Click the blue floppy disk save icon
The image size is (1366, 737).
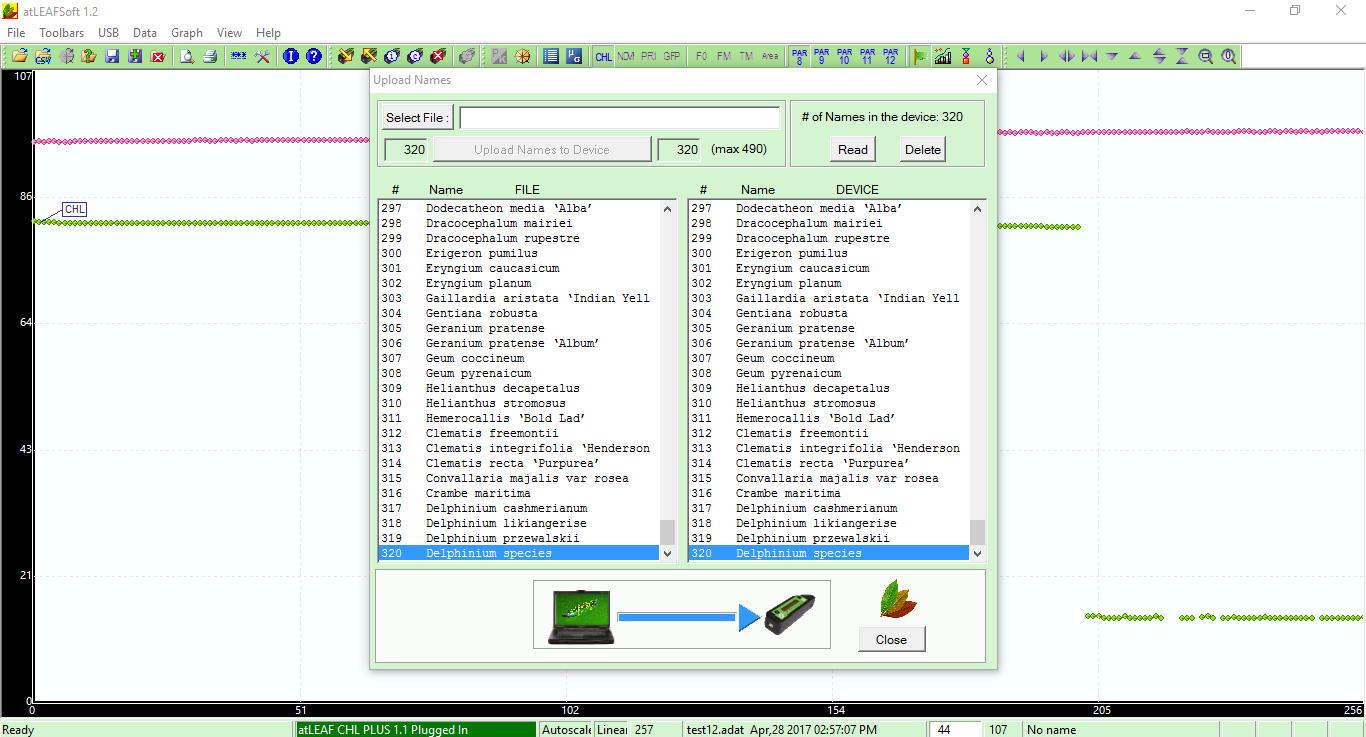pyautogui.click(x=112, y=57)
